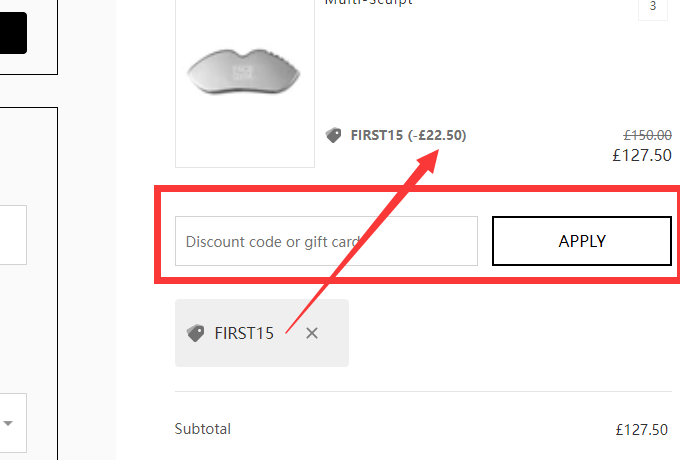This screenshot has height=460, width=680.
Task: Click the discounted £127.50 item price
Action: pos(642,155)
